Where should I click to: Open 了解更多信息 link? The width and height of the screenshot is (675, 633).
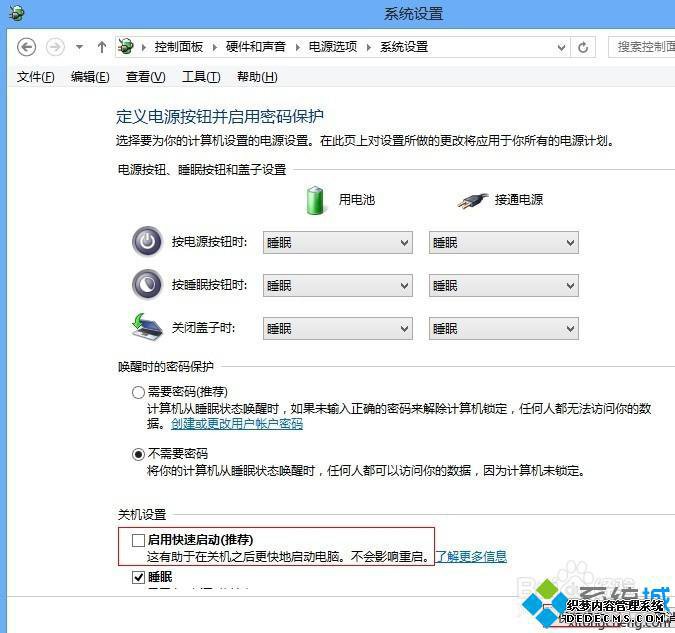(471, 556)
